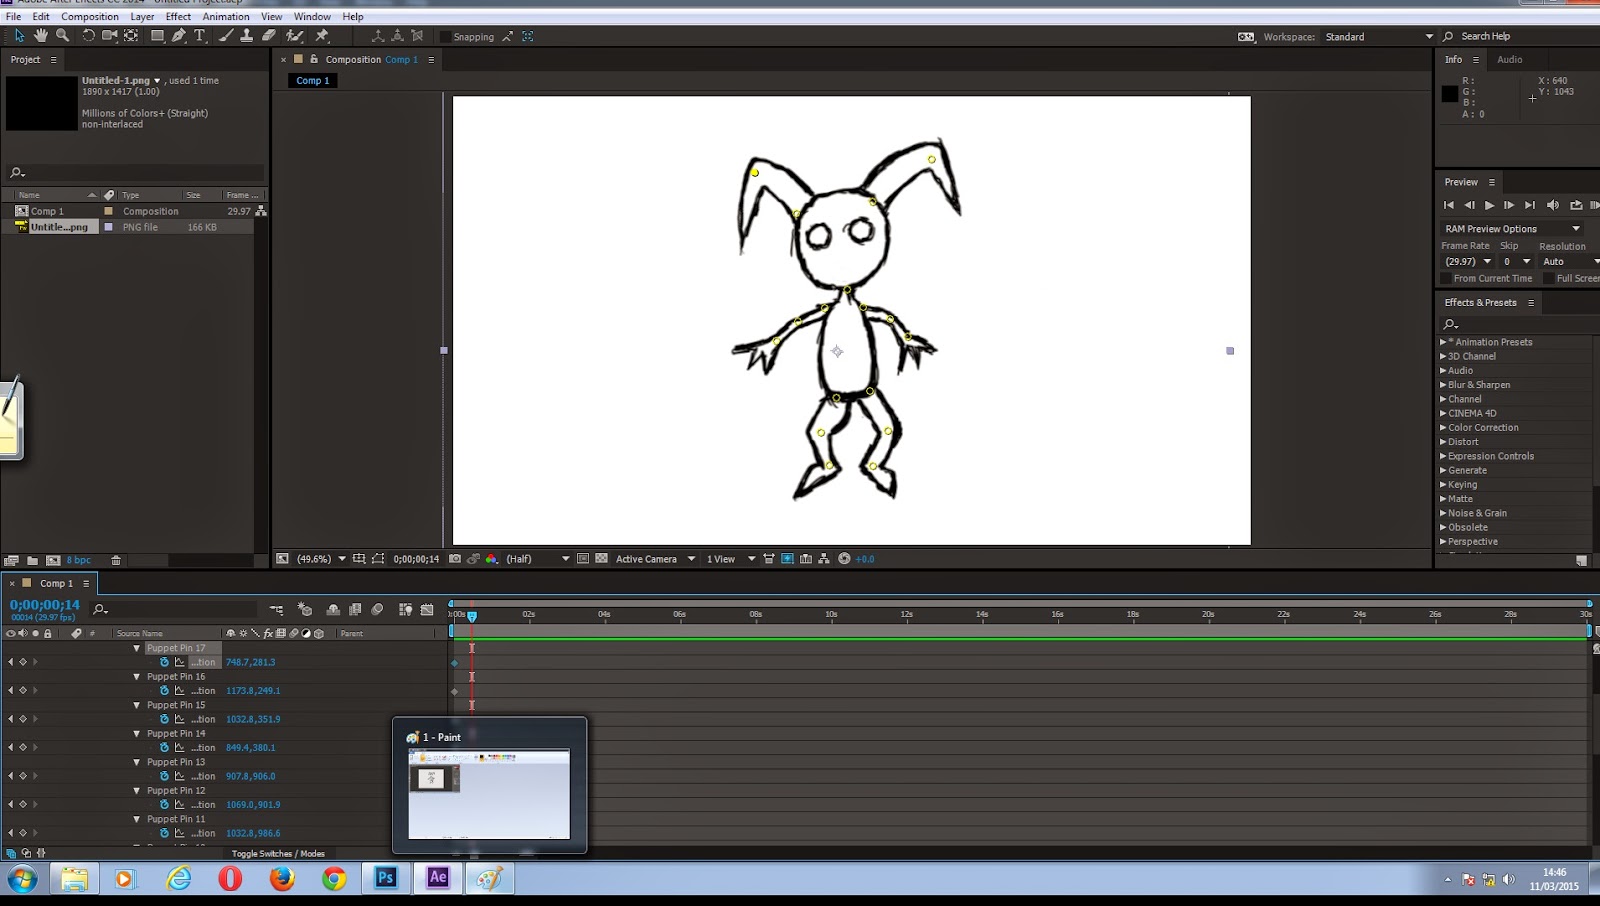1600x906 pixels.
Task: Click the Paint taskbar preview thumbnail
Action: [x=489, y=794]
